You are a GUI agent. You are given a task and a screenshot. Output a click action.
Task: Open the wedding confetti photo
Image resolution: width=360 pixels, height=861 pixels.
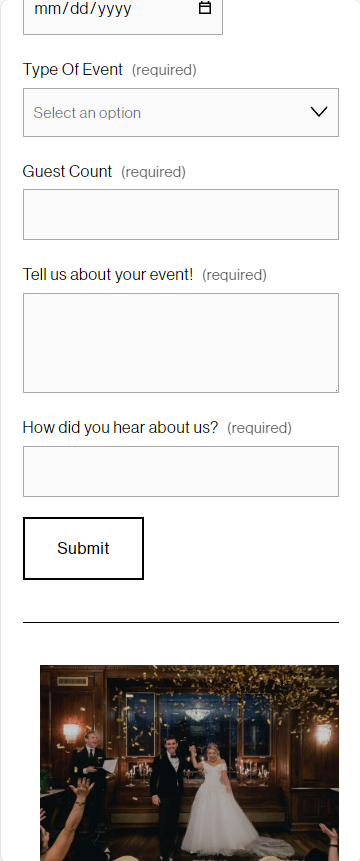(x=189, y=763)
